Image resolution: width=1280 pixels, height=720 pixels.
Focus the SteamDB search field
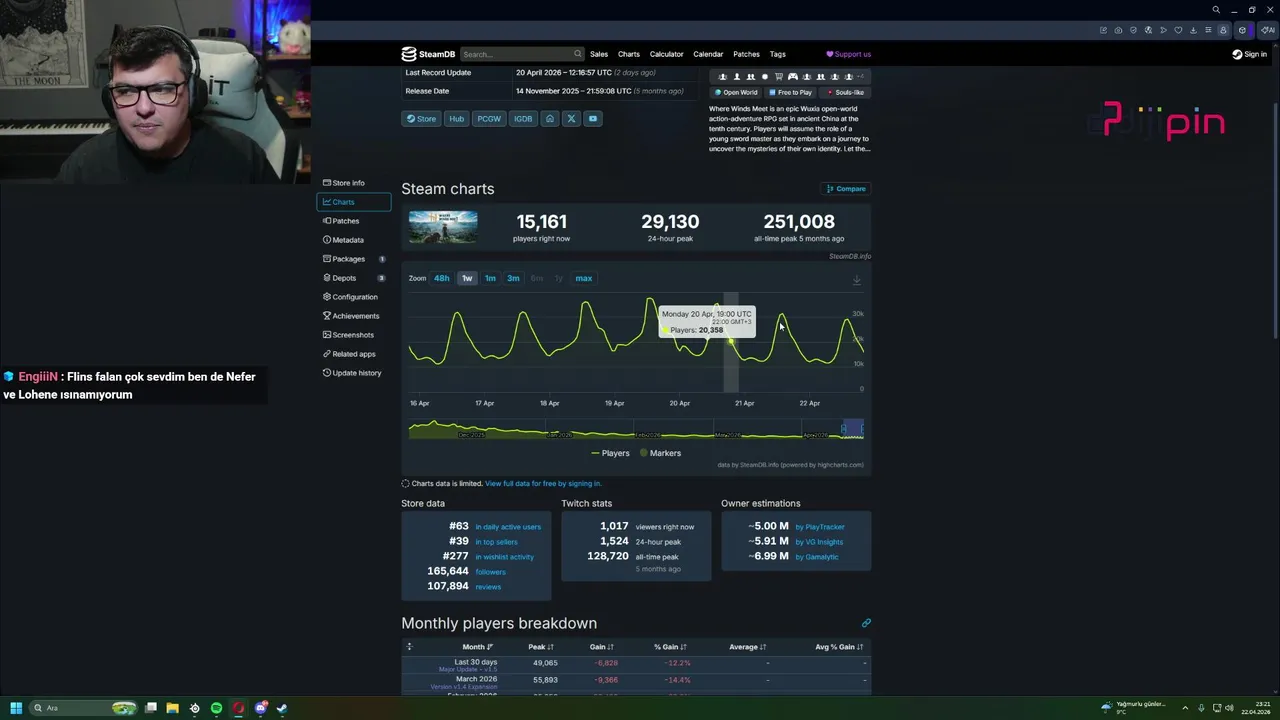click(x=520, y=54)
